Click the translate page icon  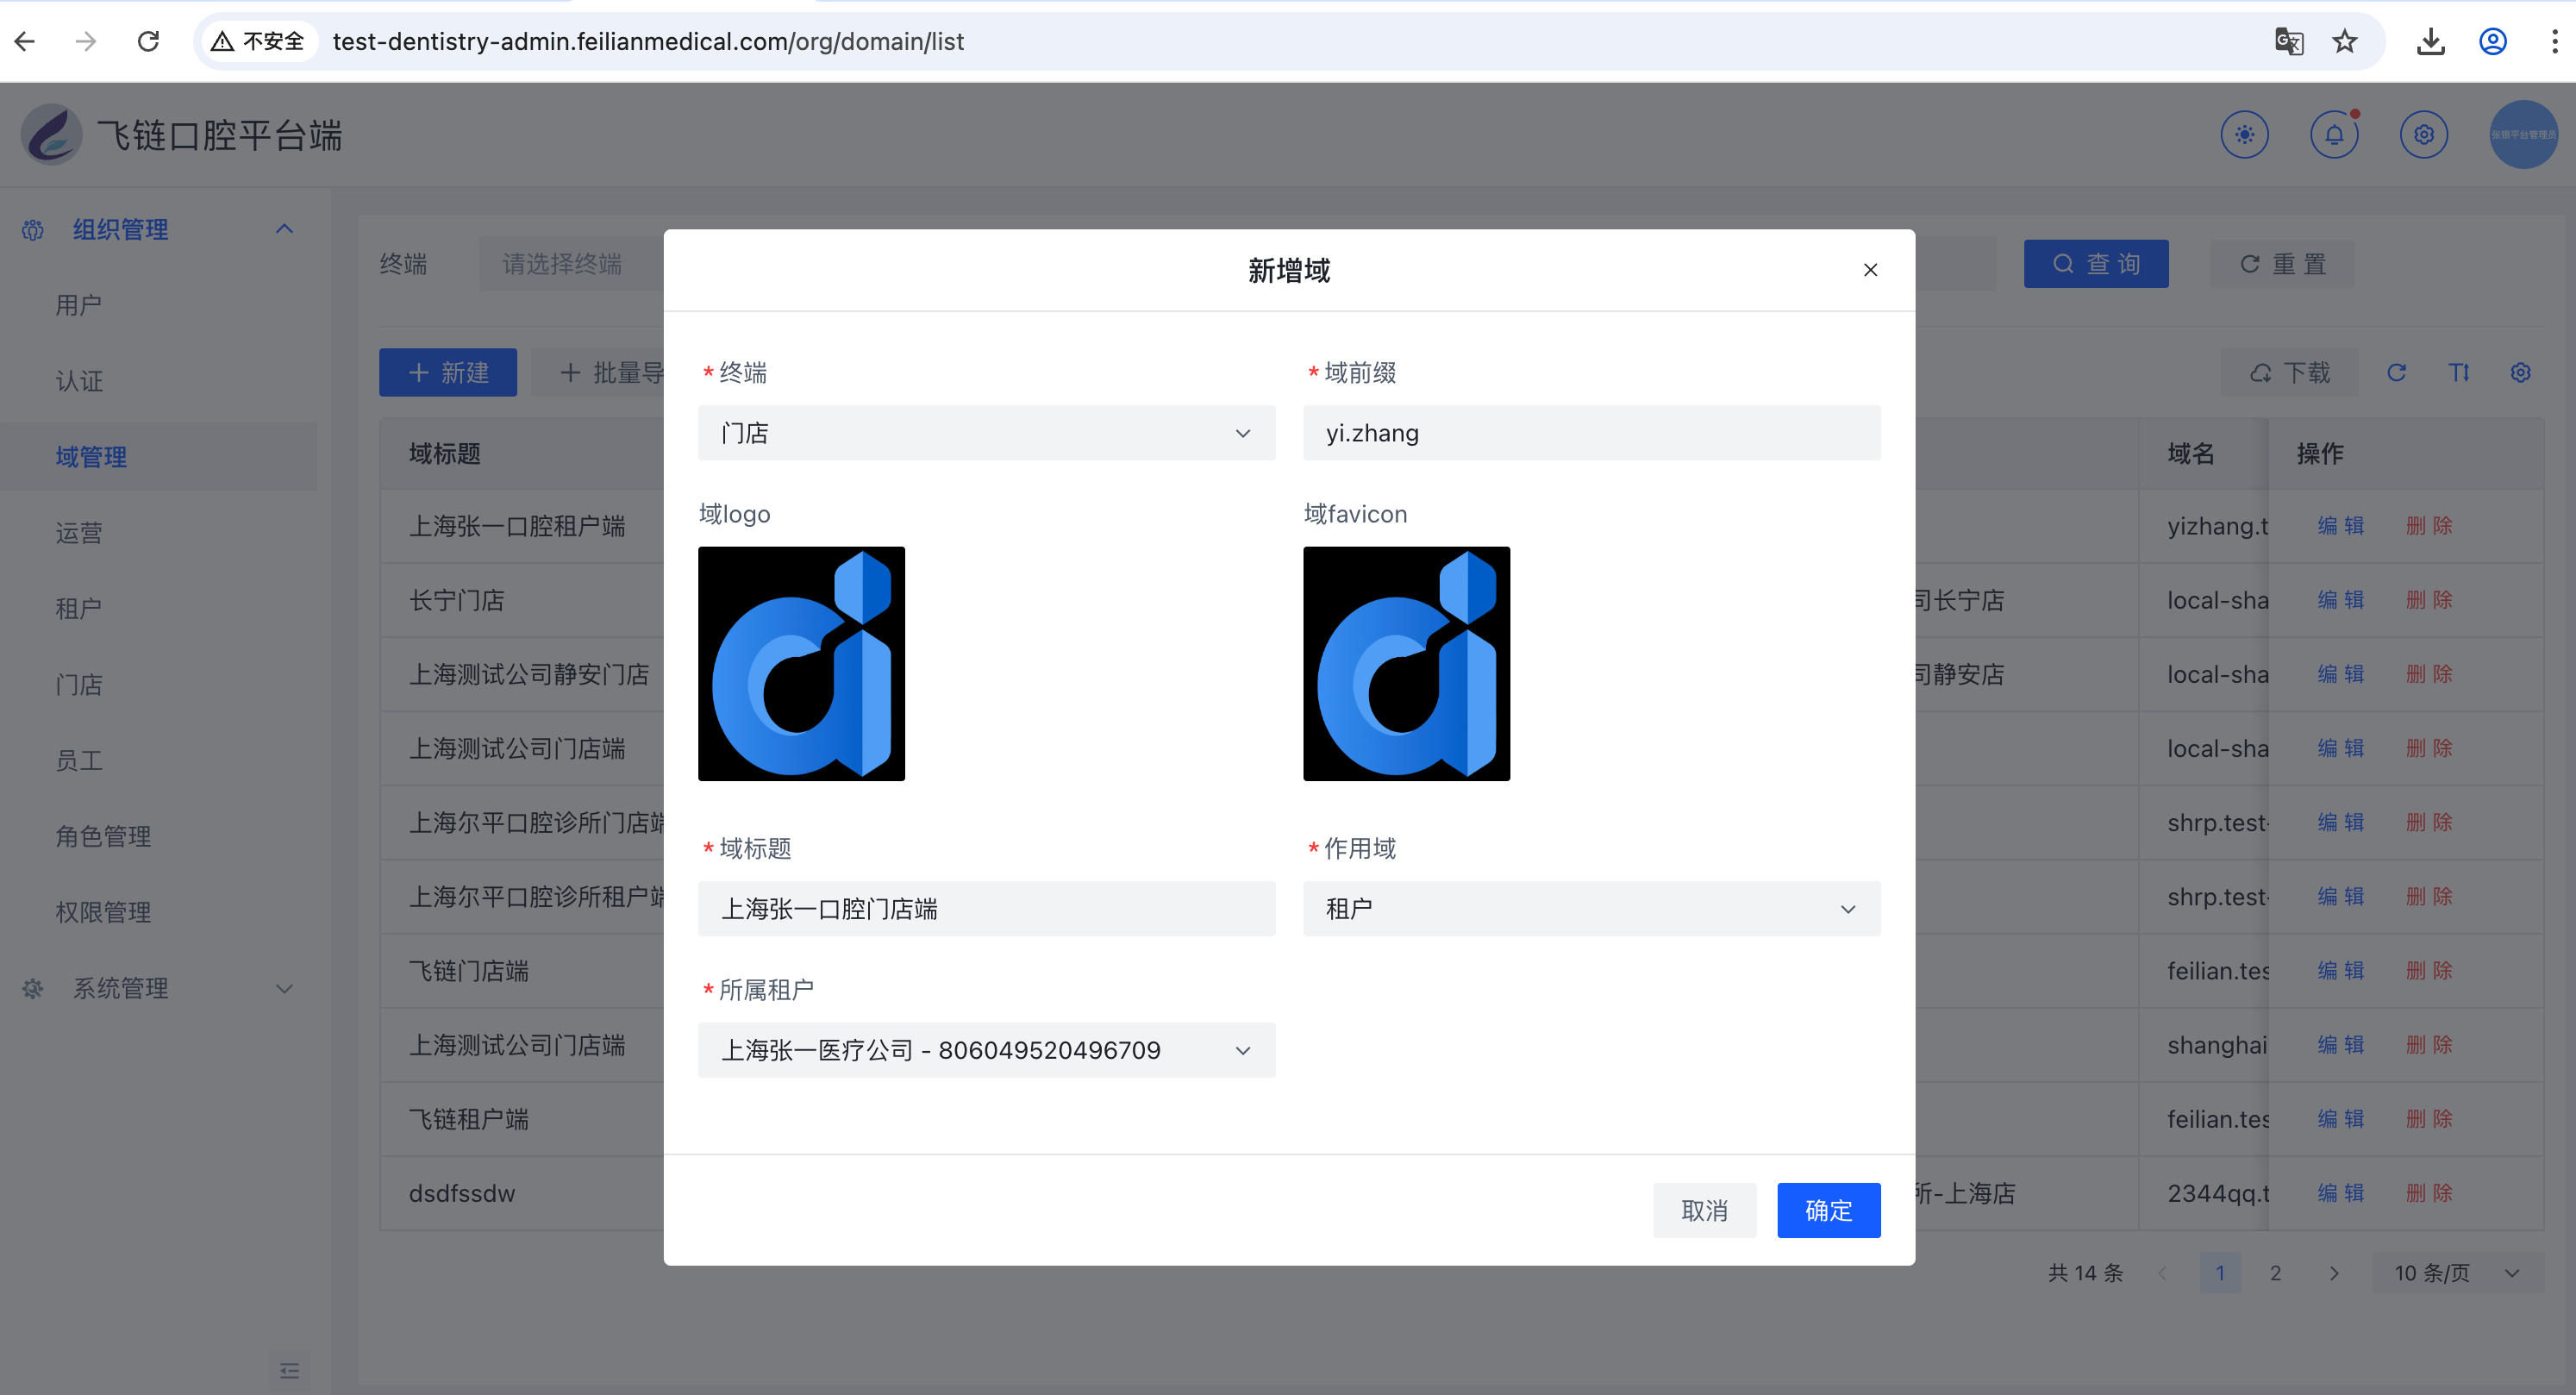click(x=2289, y=41)
